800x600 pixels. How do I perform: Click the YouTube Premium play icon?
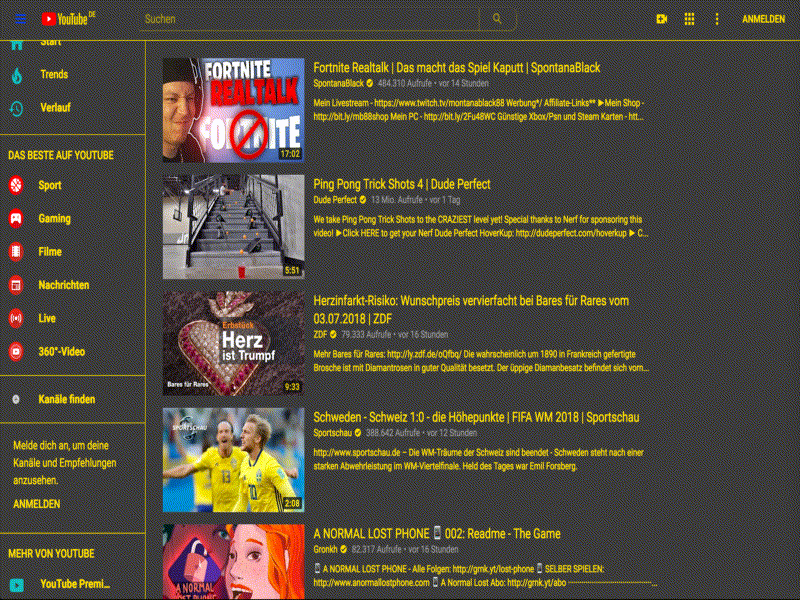[17, 585]
